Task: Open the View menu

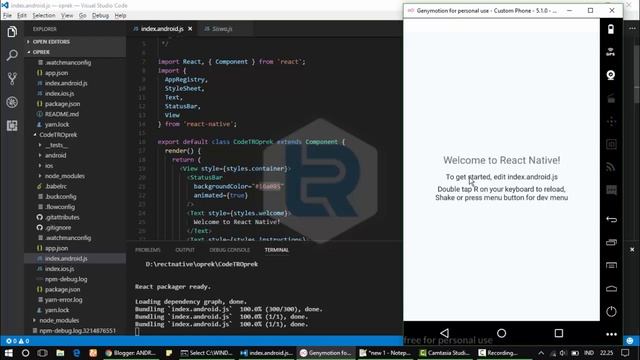Action: click(x=67, y=16)
